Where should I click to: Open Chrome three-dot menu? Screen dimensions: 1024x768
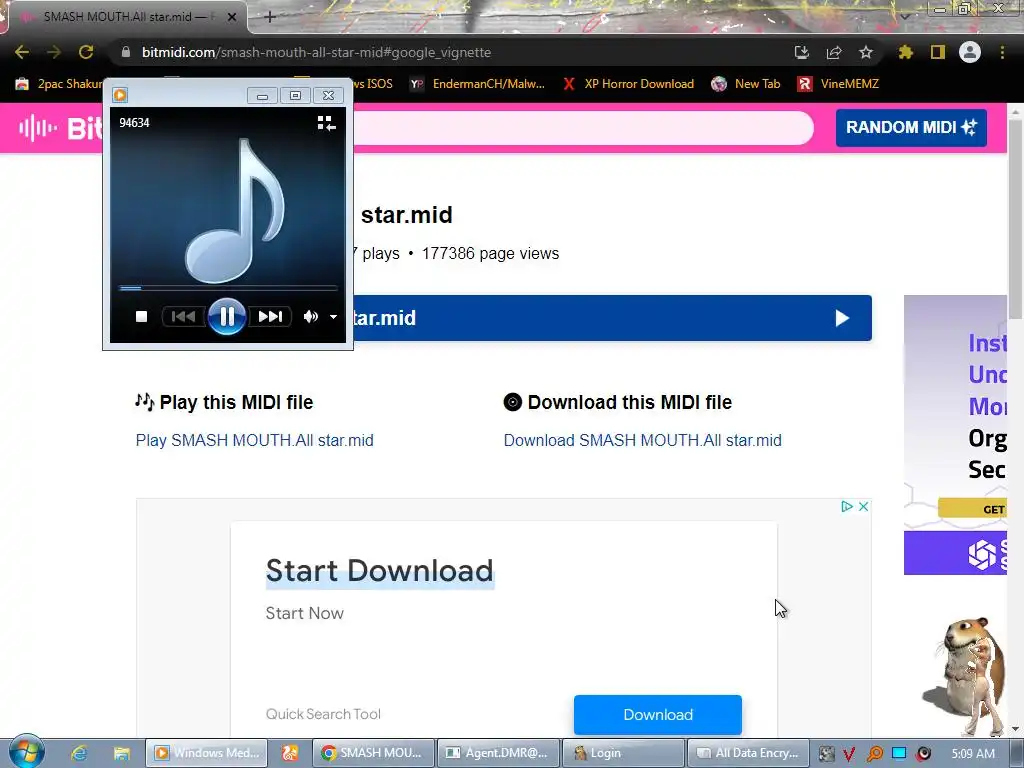pyautogui.click(x=1002, y=52)
